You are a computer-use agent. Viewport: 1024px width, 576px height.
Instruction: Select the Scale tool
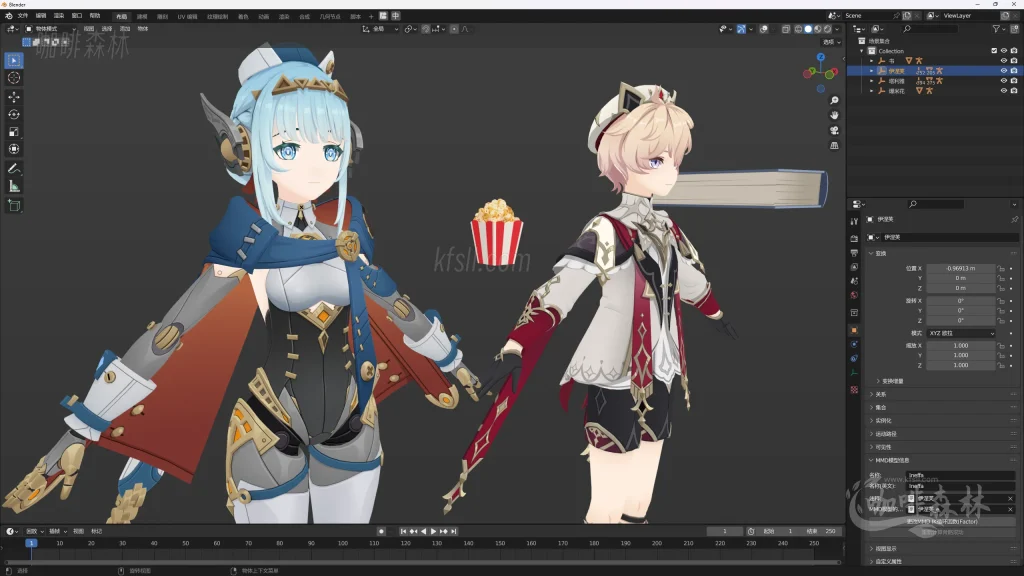point(14,132)
